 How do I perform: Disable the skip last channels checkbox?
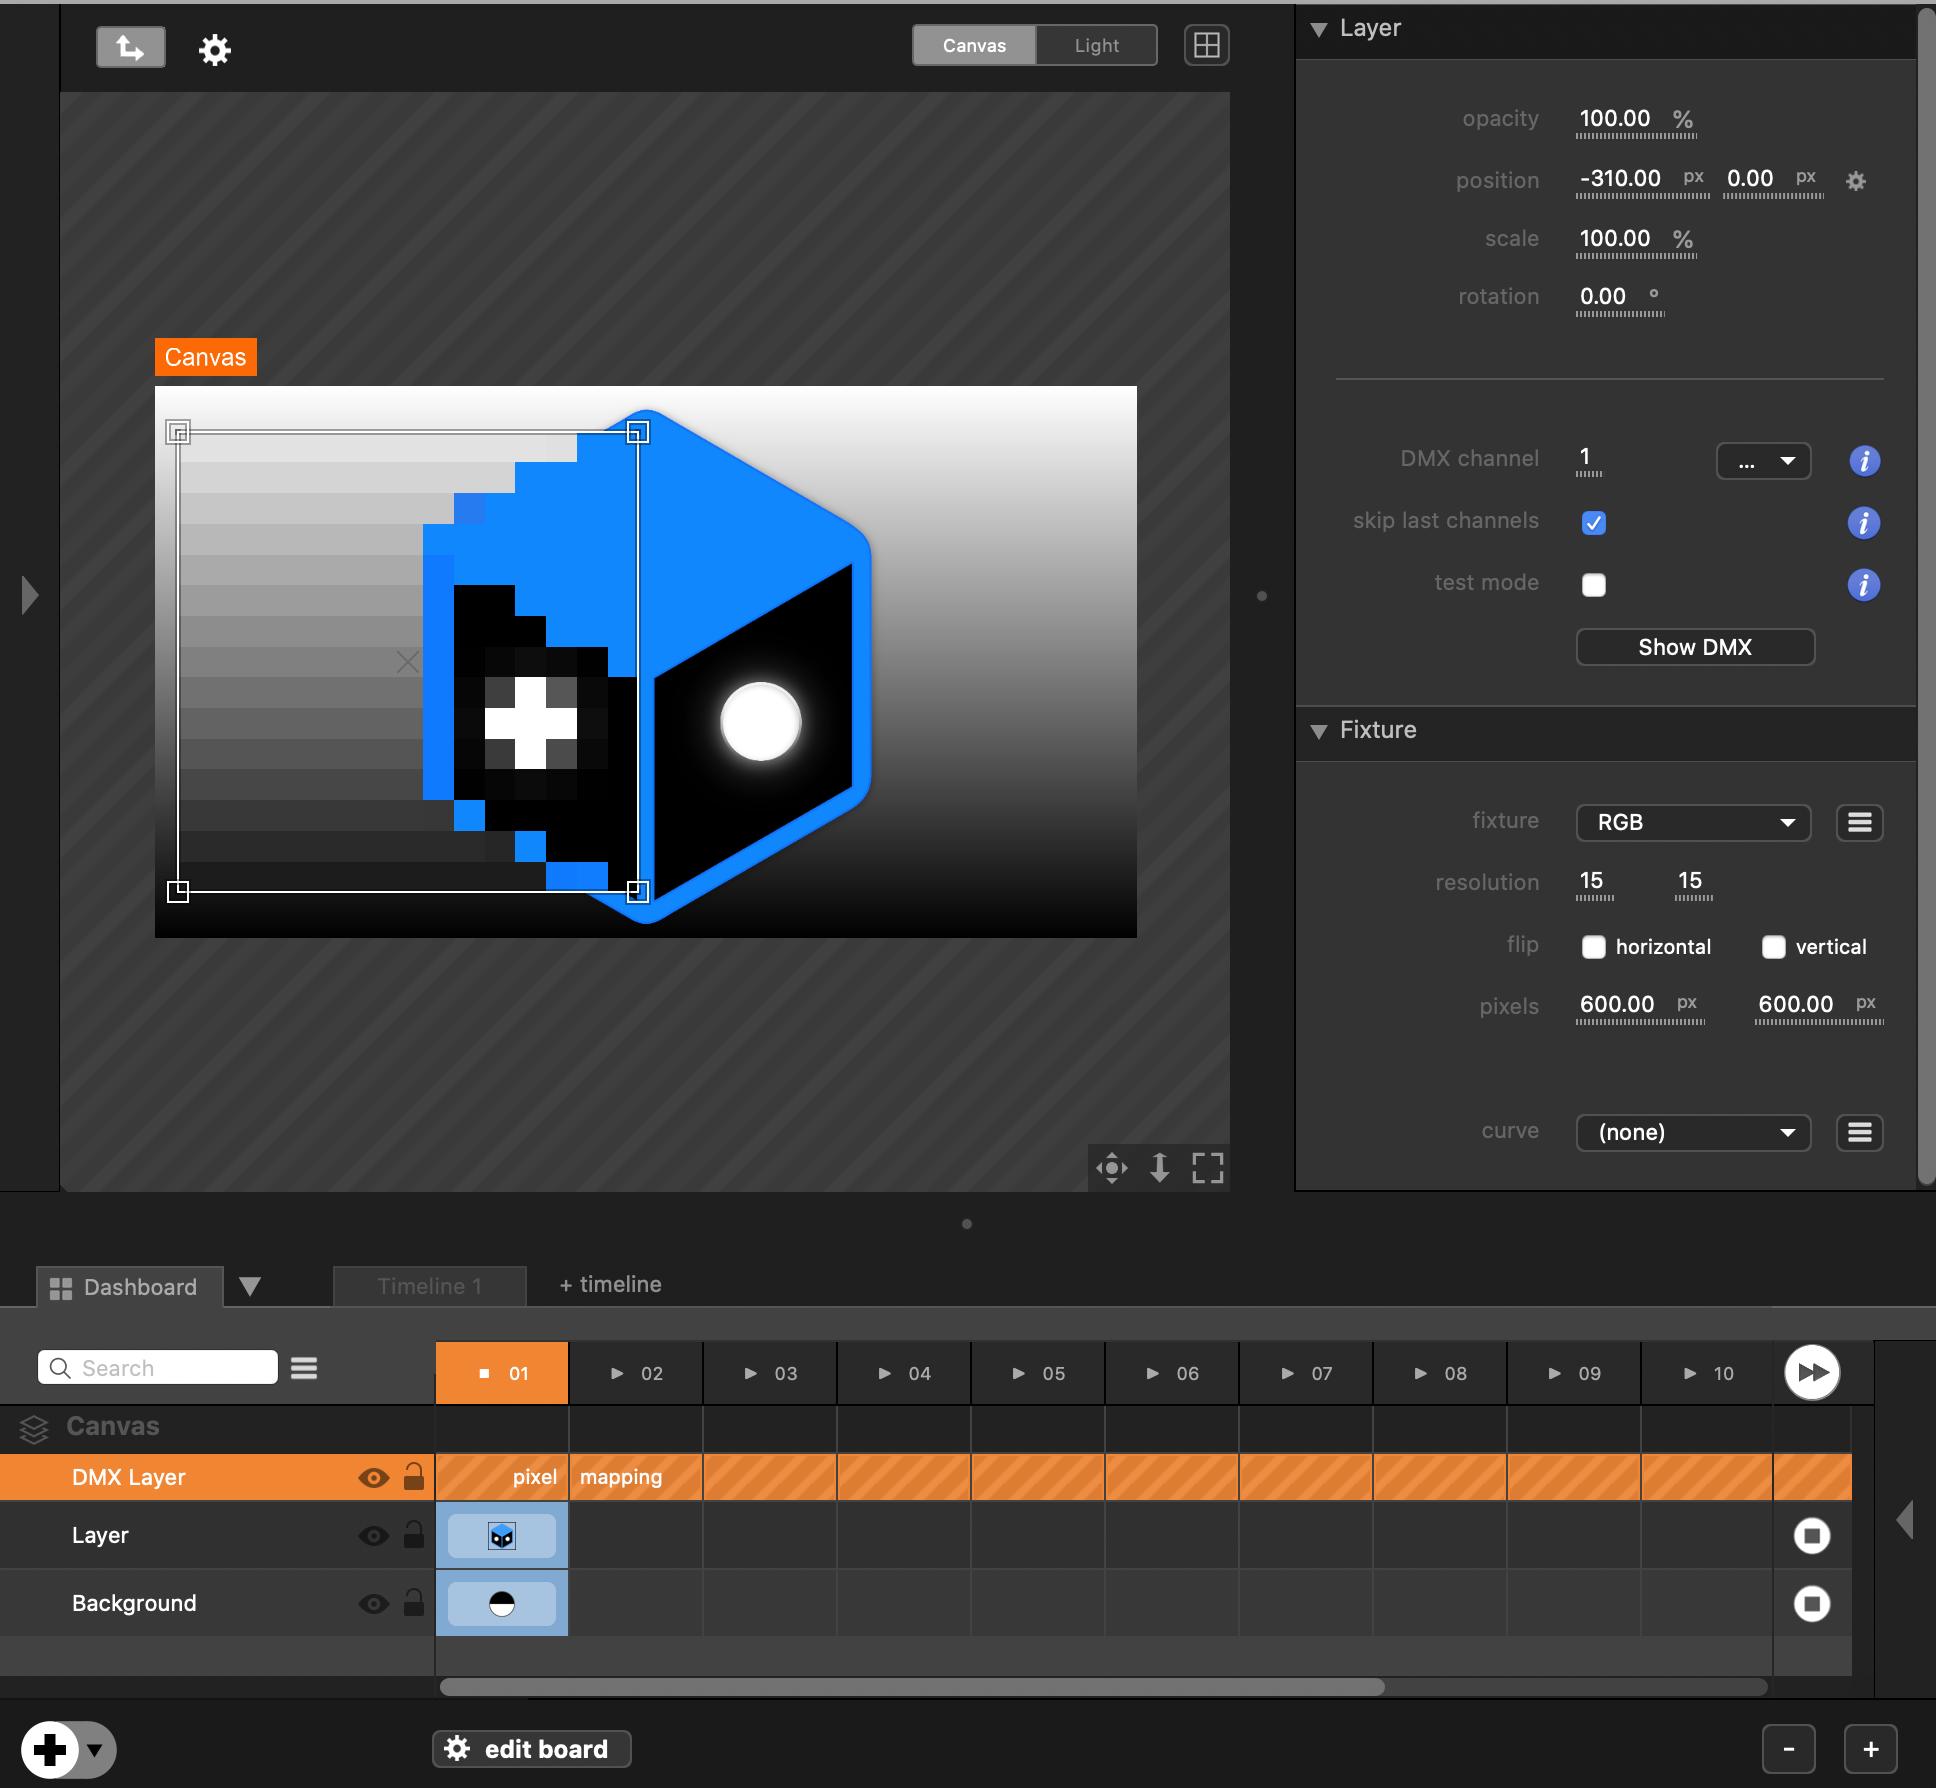(x=1593, y=523)
